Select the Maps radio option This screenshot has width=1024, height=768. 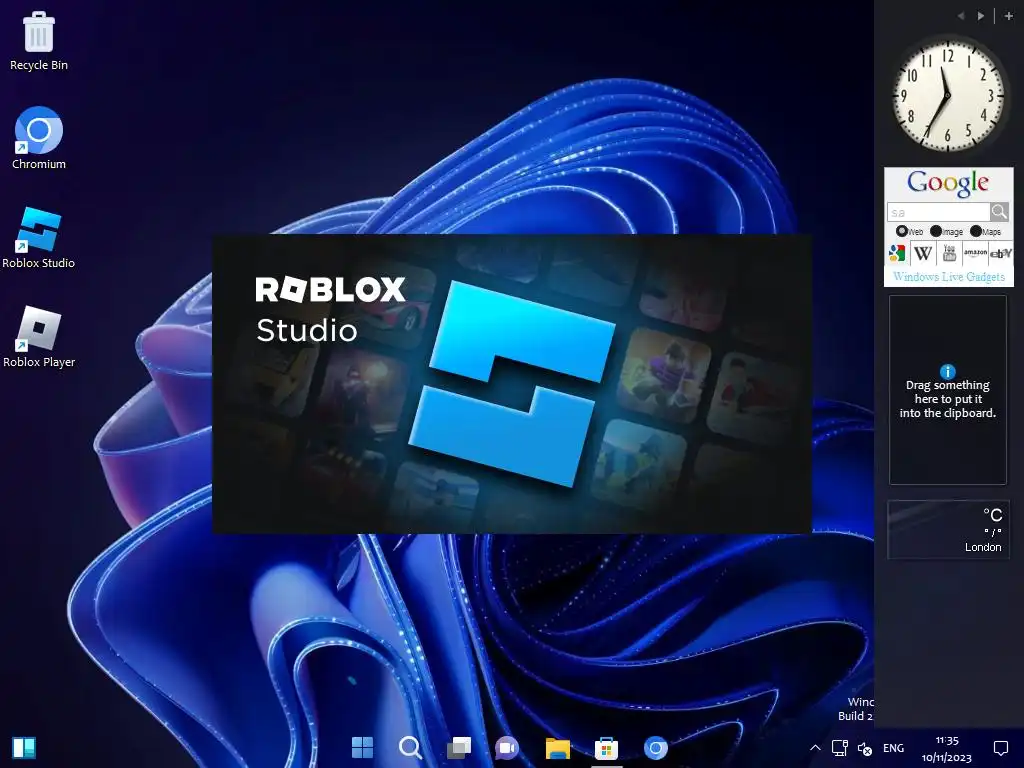pos(976,231)
